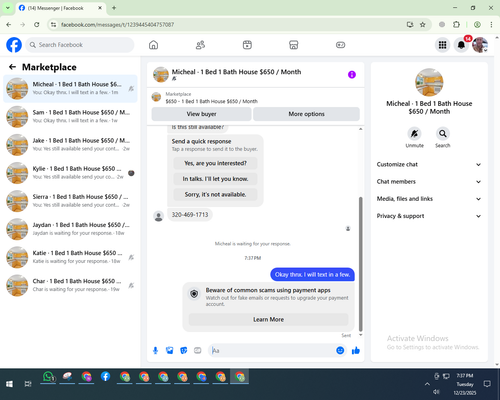500x400 pixels.
Task: Open the notifications bell
Action: point(461,45)
